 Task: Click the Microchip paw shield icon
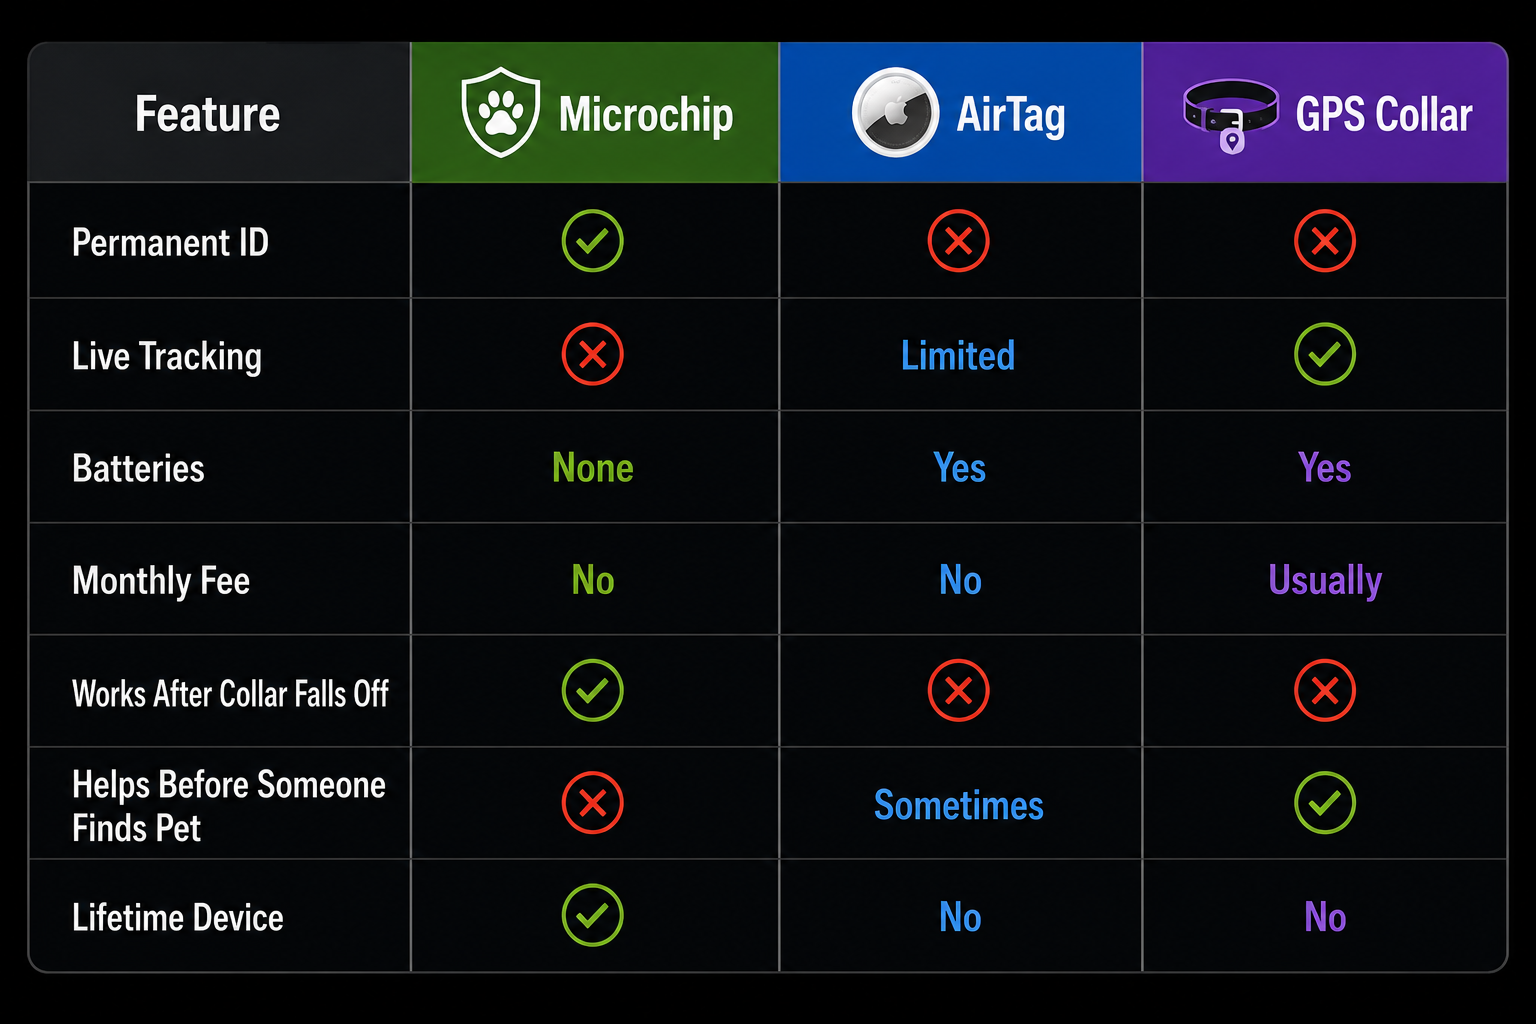[x=500, y=113]
